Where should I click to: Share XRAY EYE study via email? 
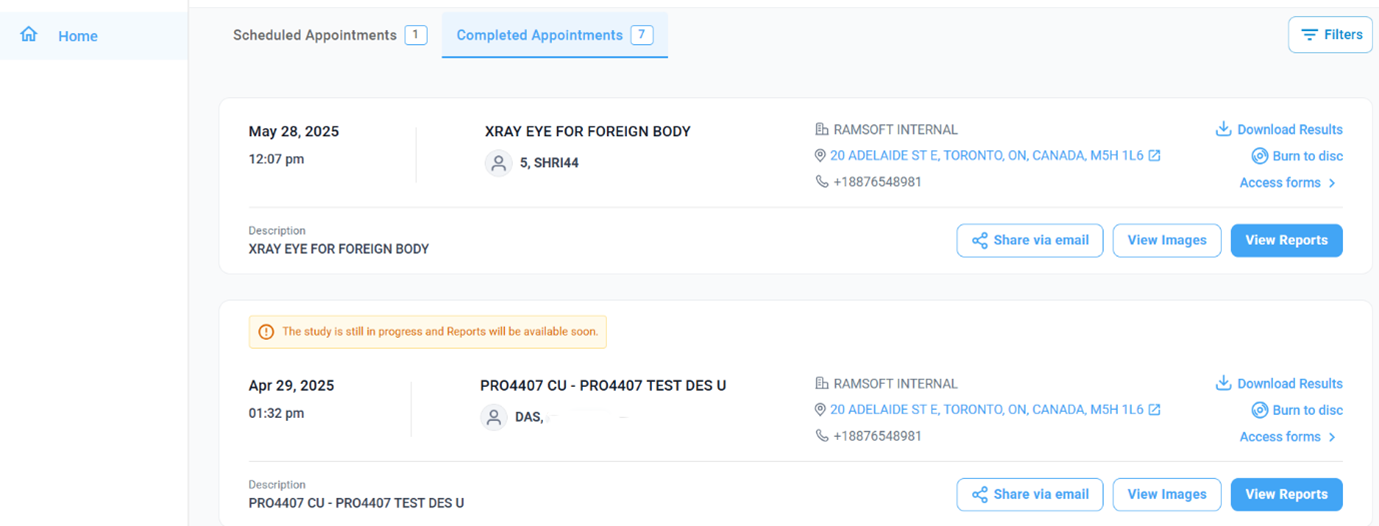tap(1030, 240)
